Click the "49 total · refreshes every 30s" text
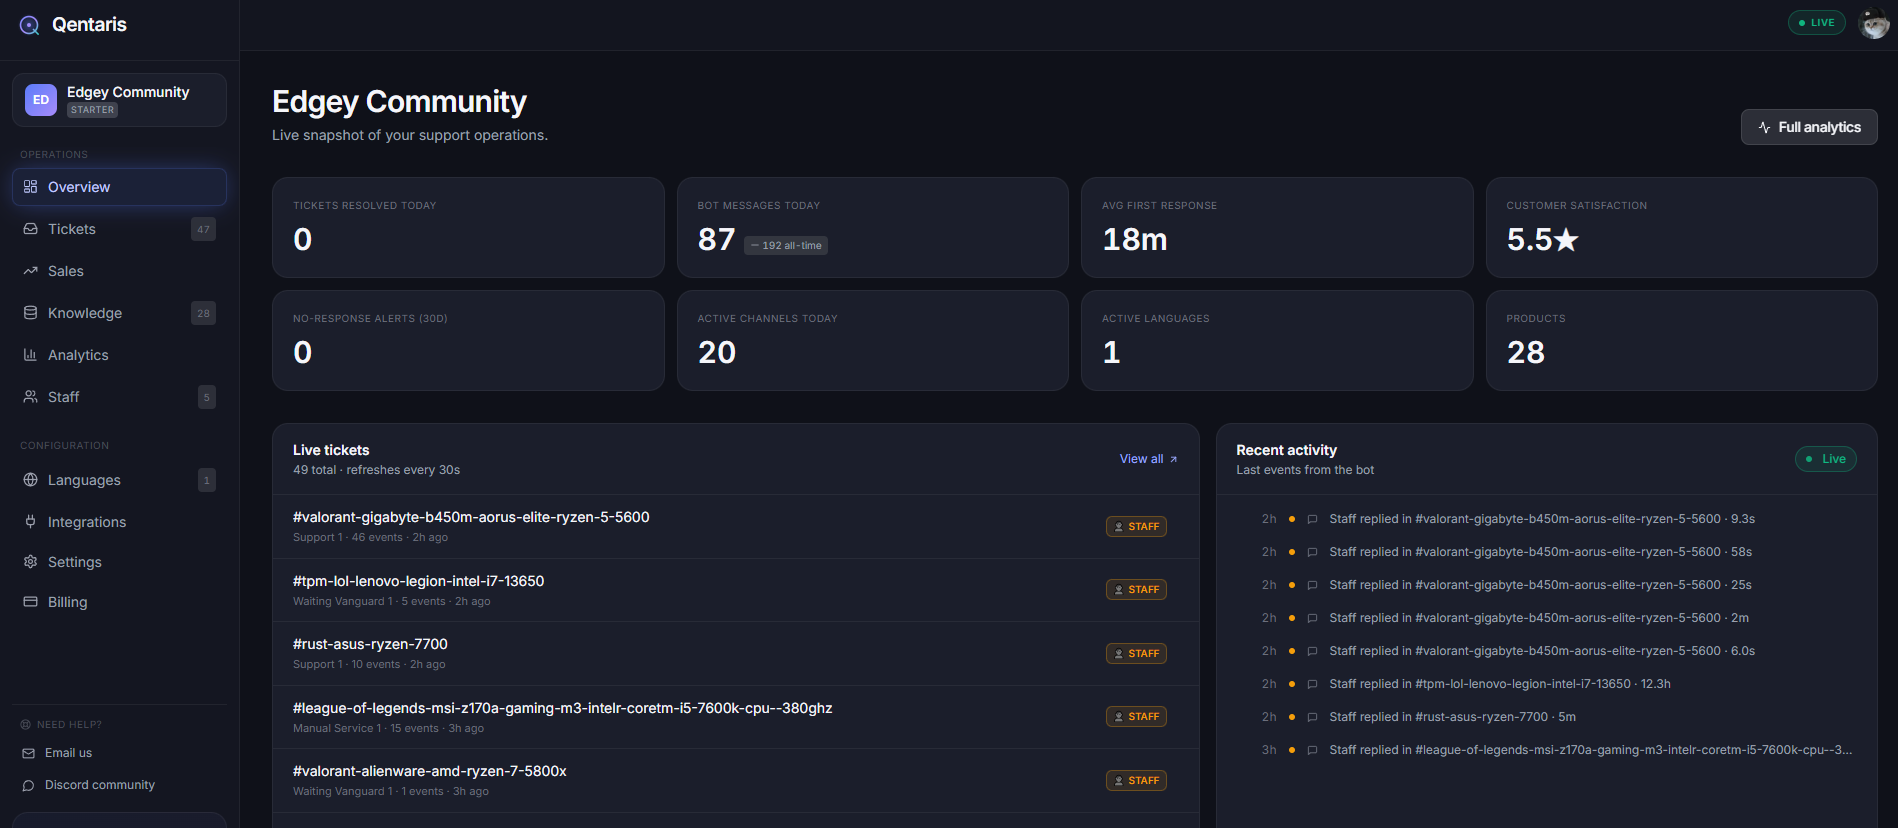 click(x=377, y=470)
